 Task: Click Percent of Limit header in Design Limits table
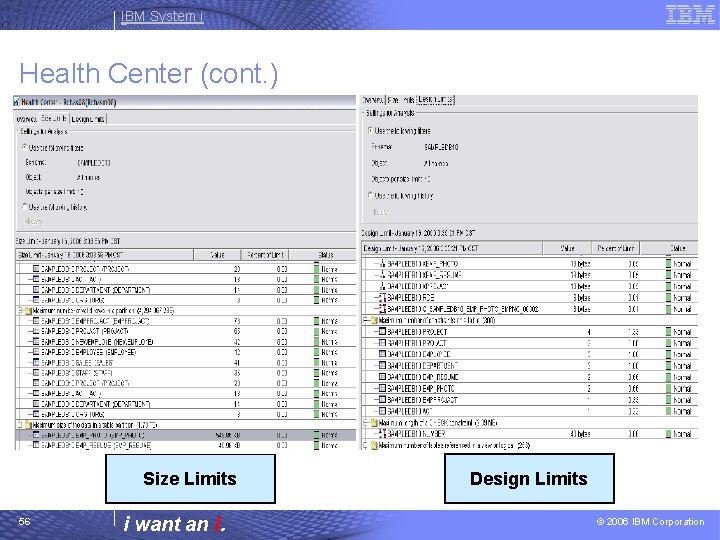point(616,248)
